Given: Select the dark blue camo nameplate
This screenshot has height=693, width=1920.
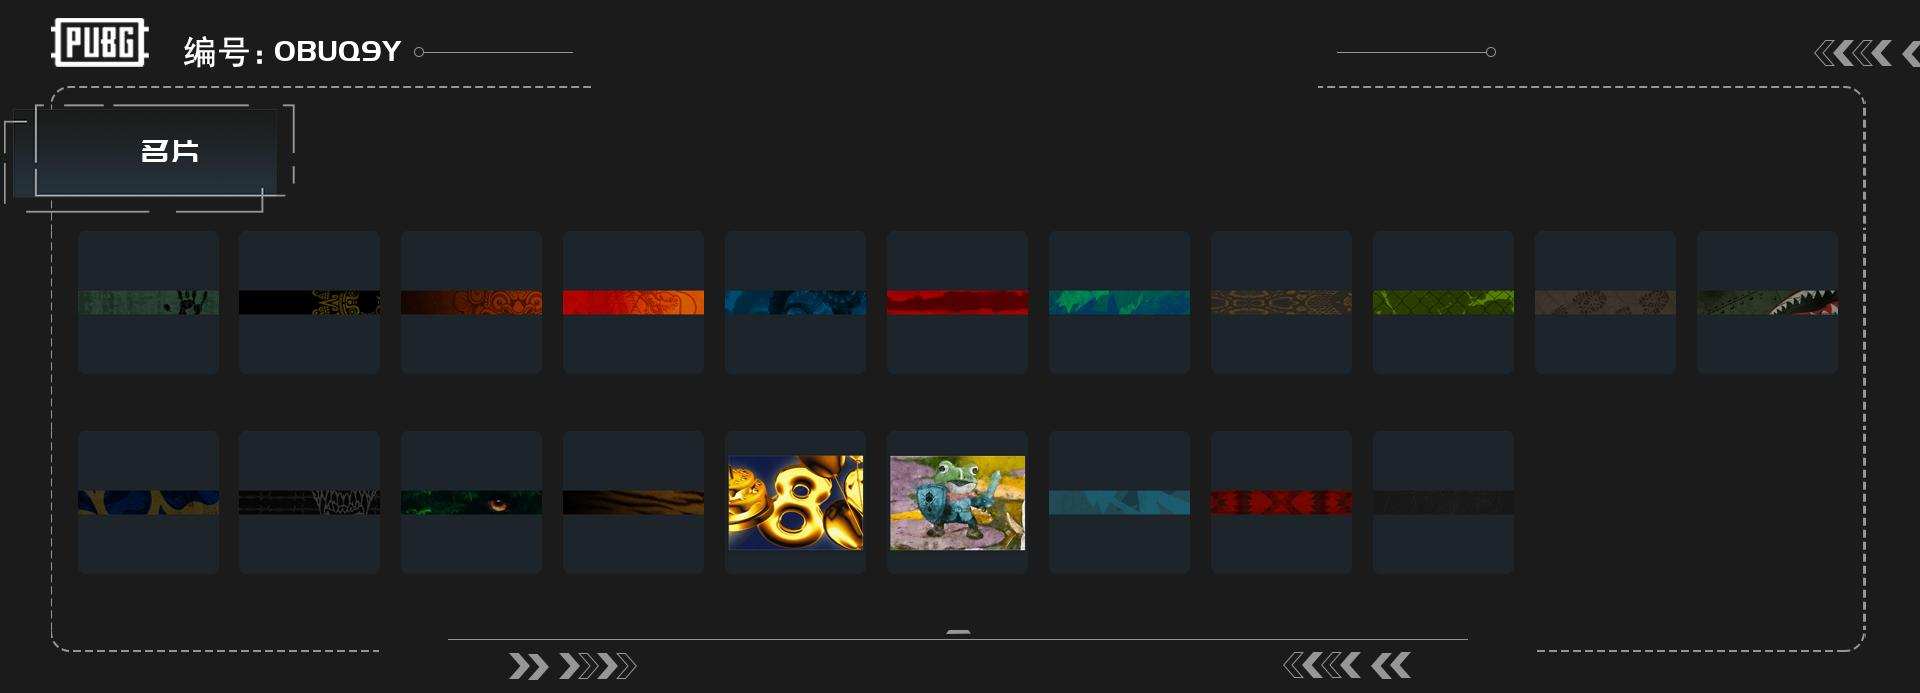Looking at the screenshot, I should coord(795,302).
